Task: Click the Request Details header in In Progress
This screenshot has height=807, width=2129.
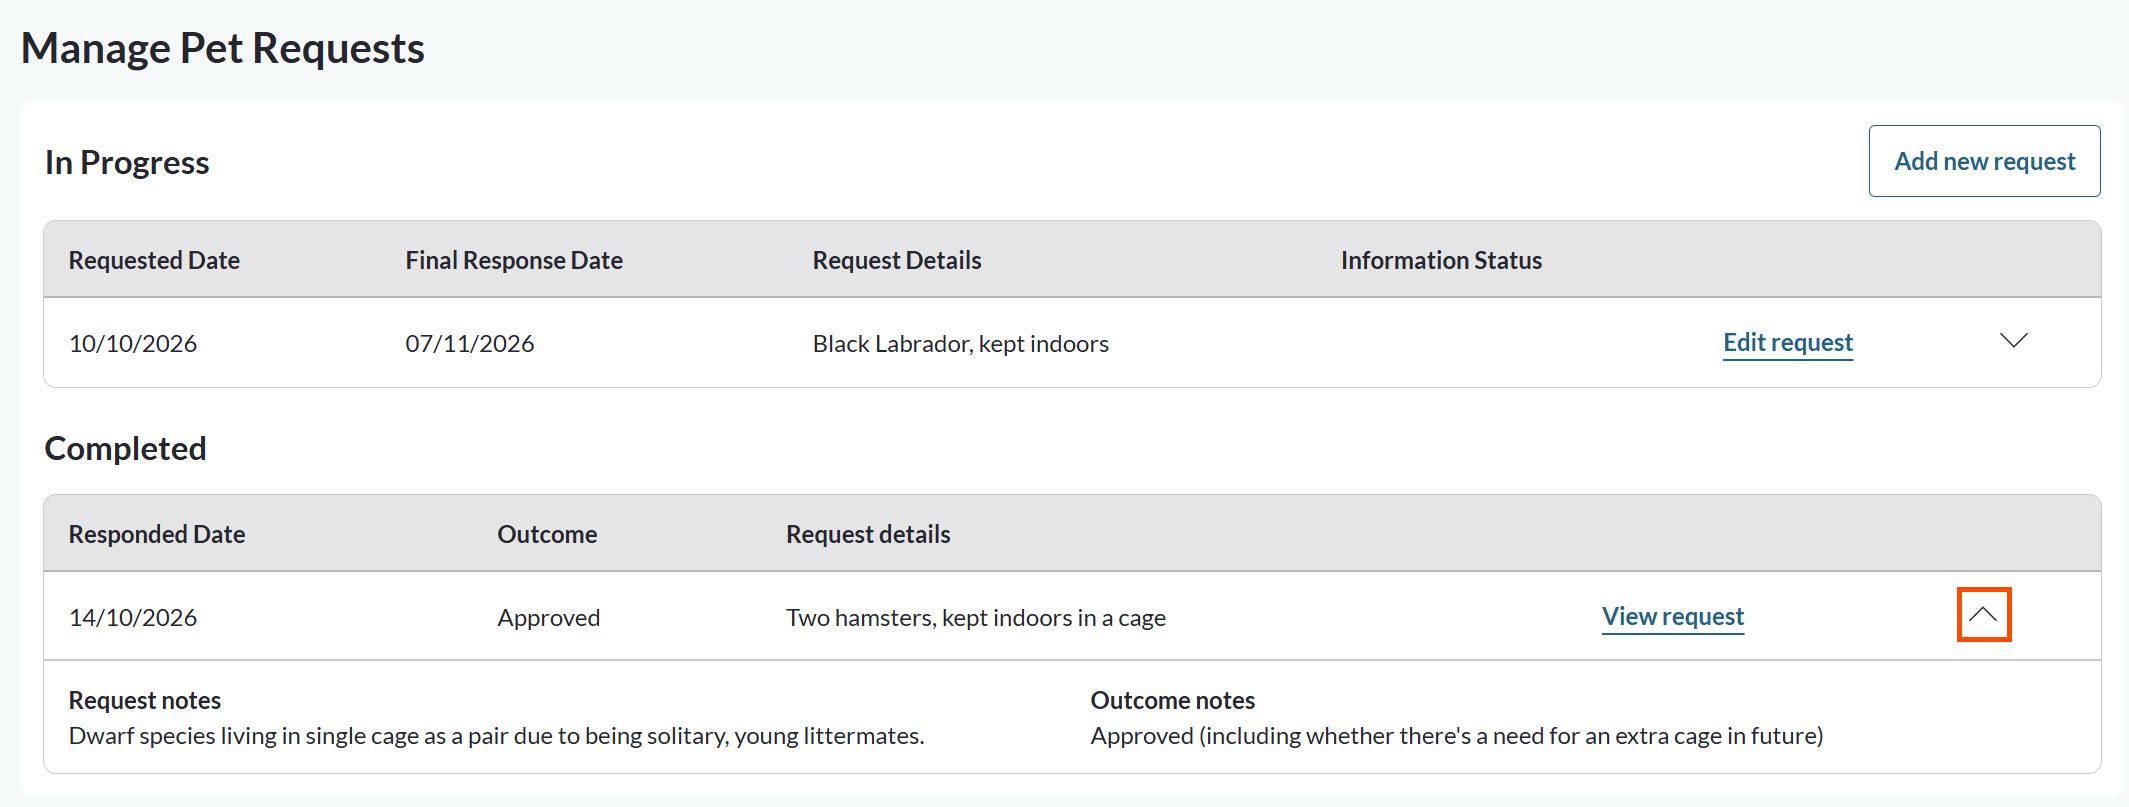Action: tap(897, 260)
